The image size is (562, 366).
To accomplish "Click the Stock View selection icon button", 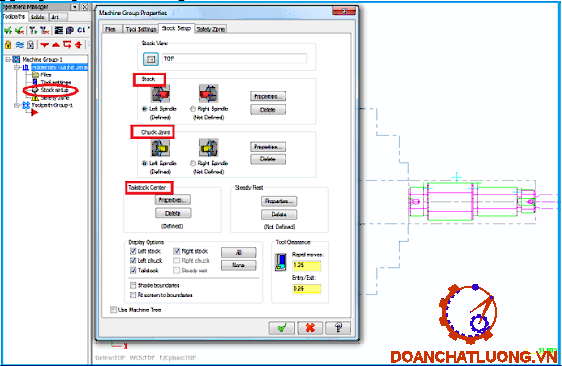I will coord(151,59).
